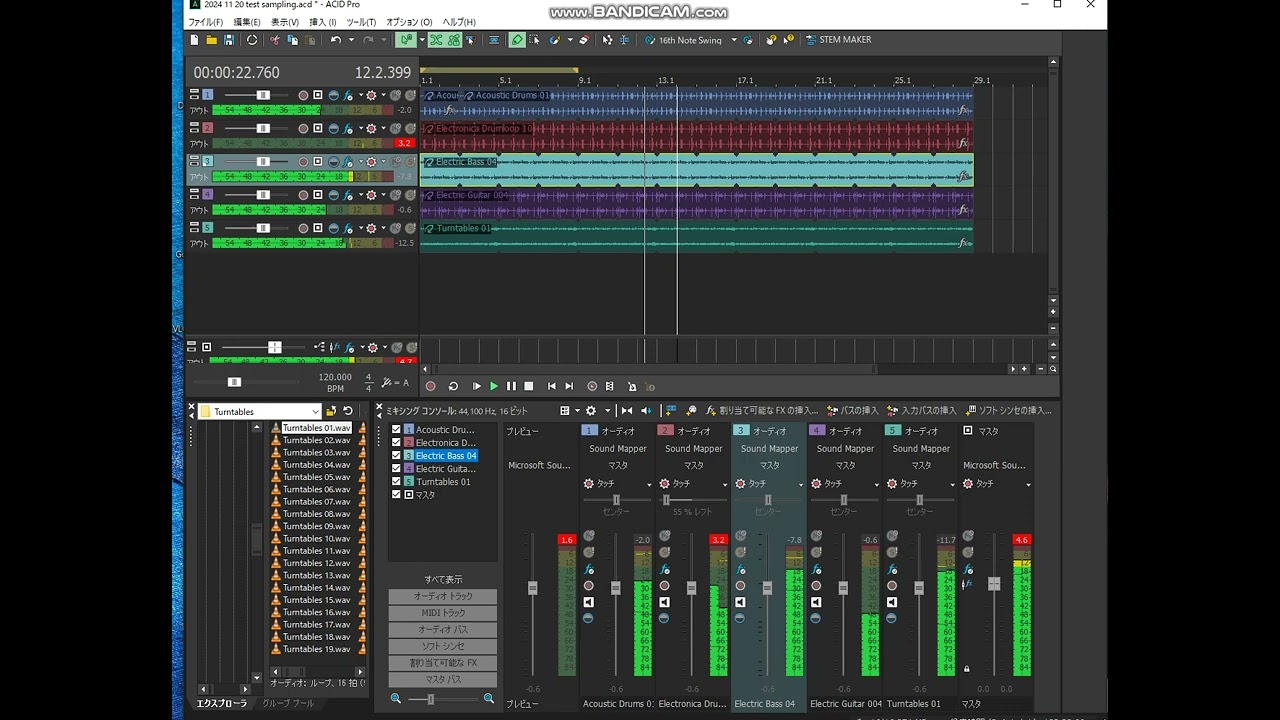Click the copy icon in the toolbar
The width and height of the screenshot is (1280, 720).
pos(292,40)
